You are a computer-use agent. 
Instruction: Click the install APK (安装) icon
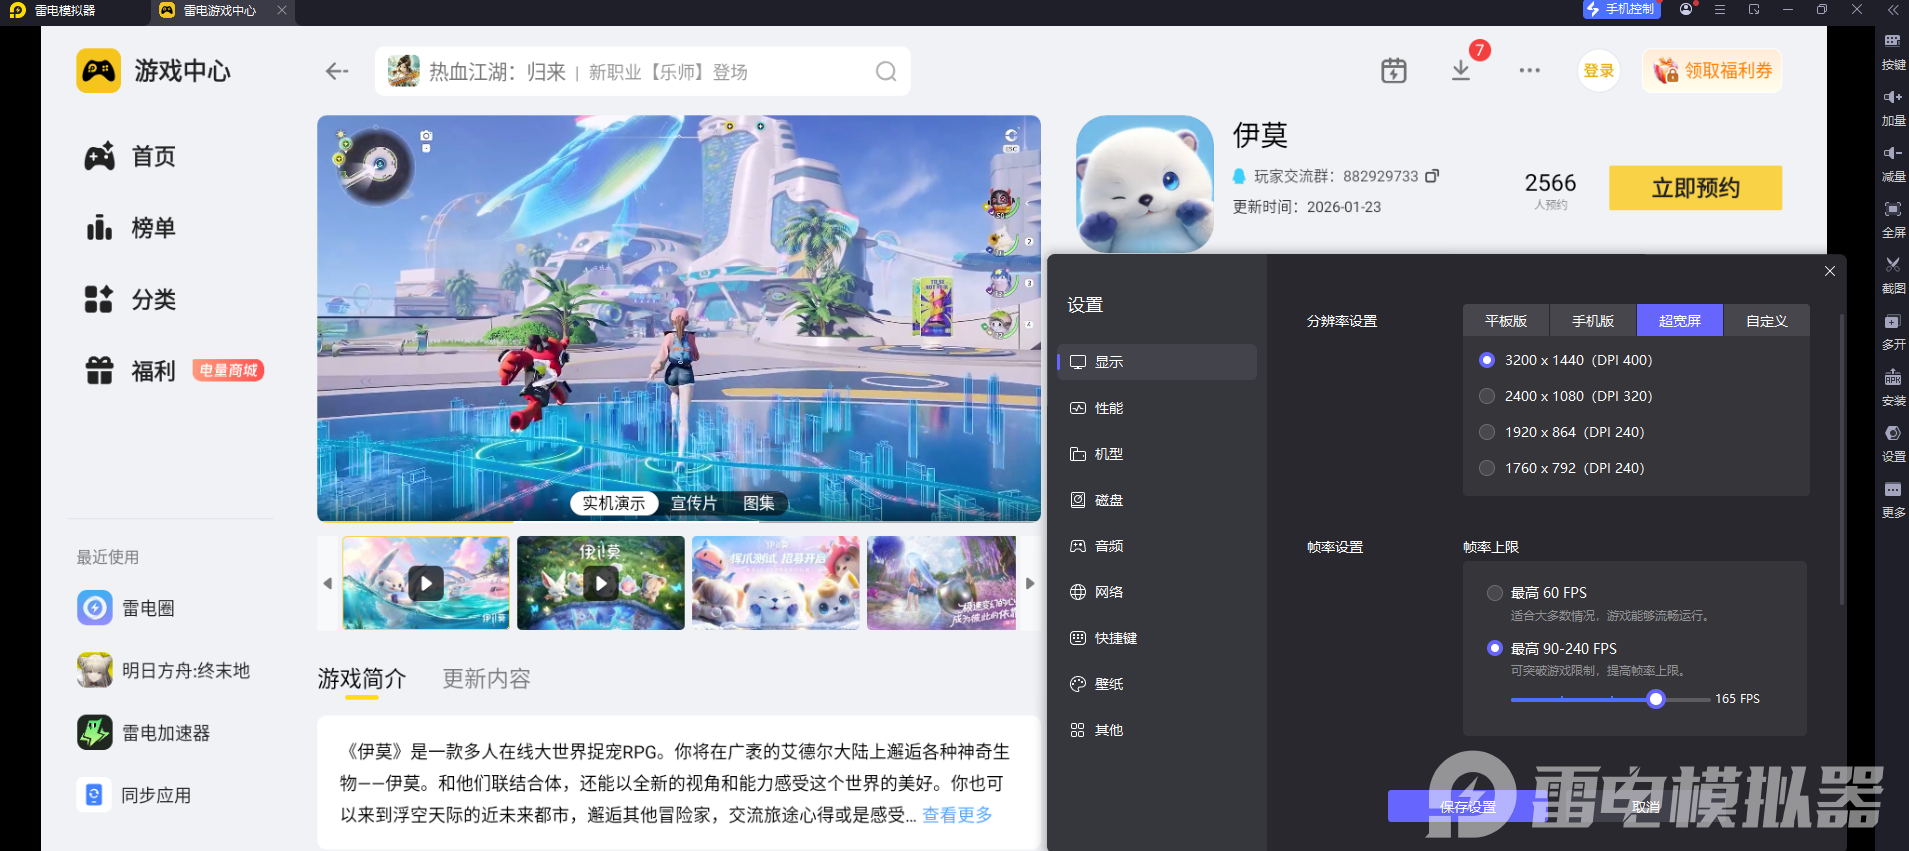1892,379
